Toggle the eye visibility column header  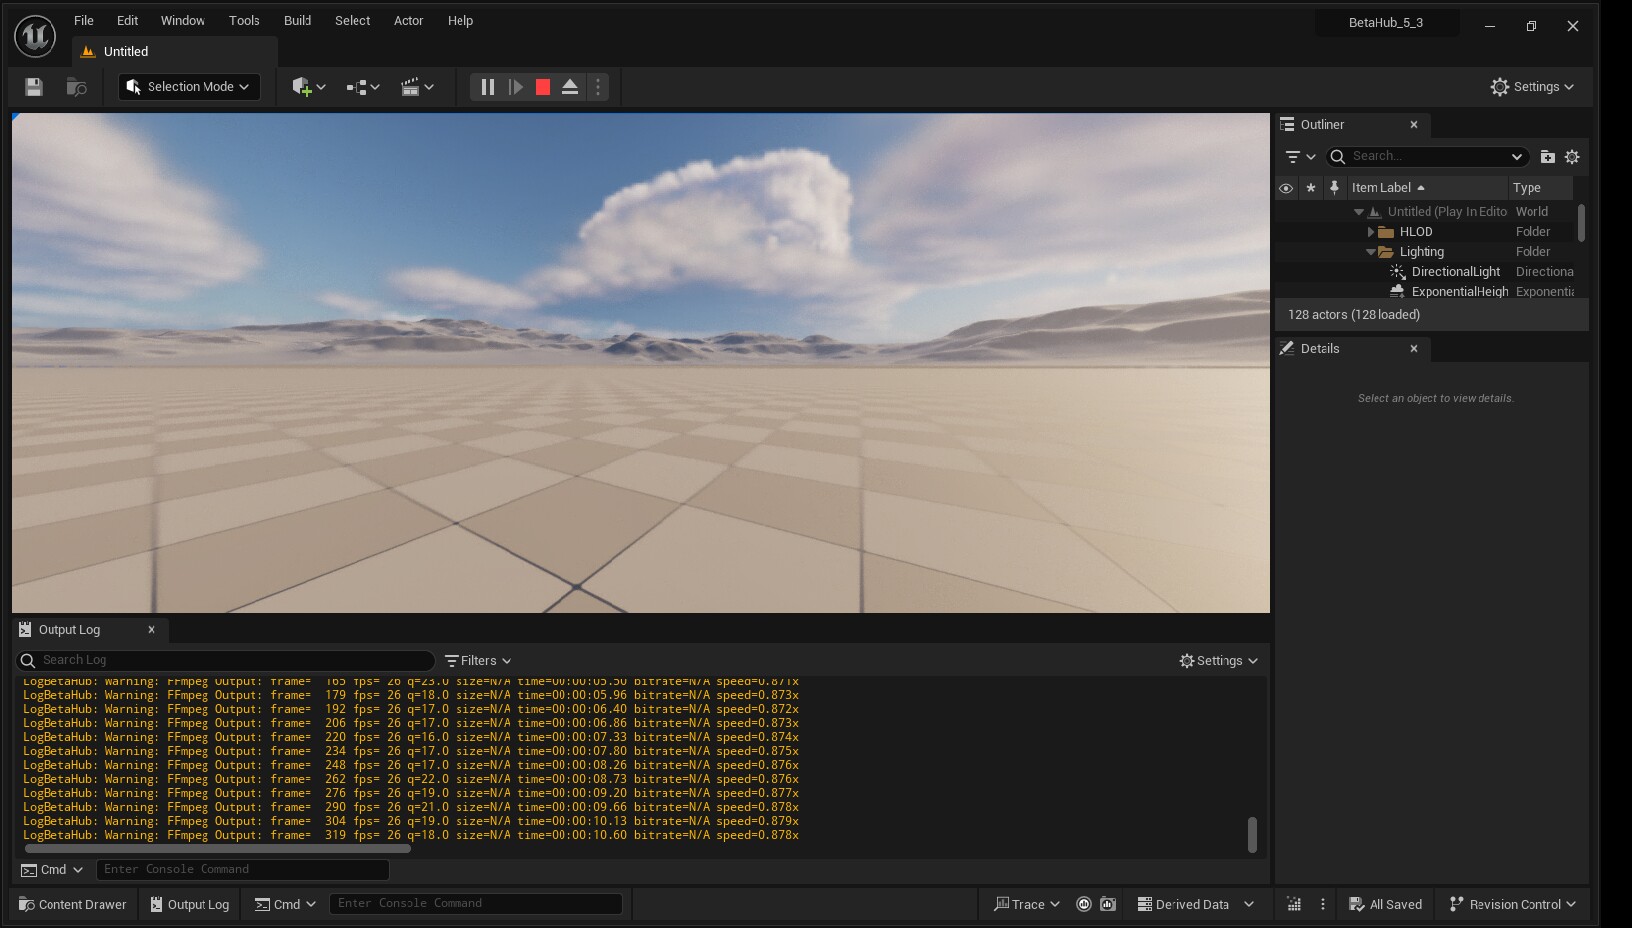(1286, 188)
